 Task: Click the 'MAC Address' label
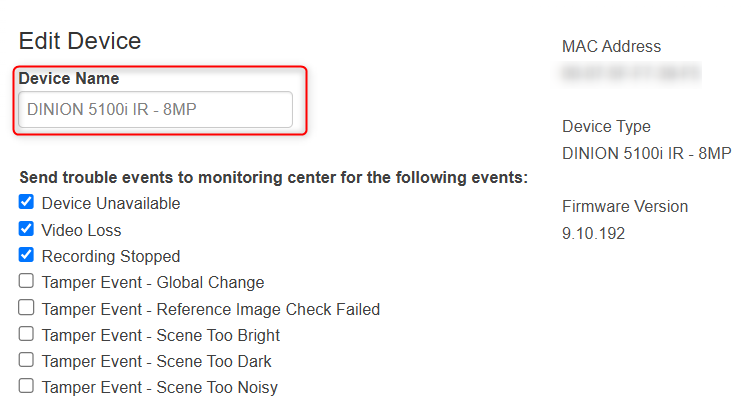[611, 47]
